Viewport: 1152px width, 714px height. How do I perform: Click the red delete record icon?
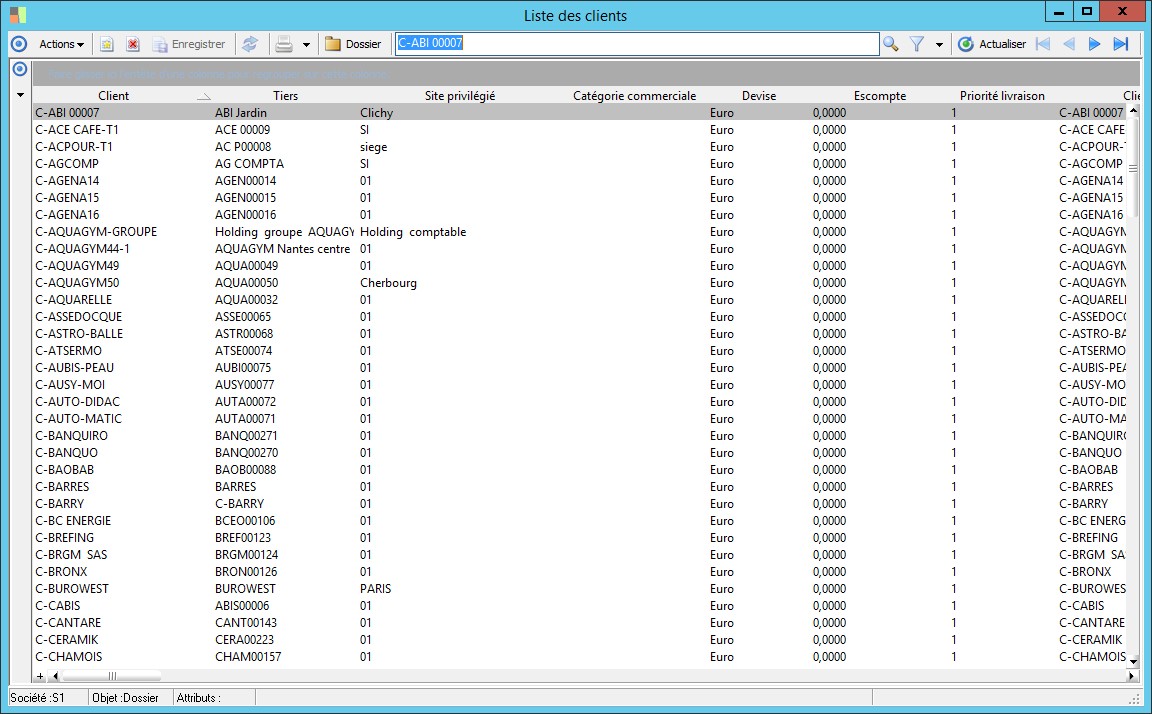click(132, 44)
